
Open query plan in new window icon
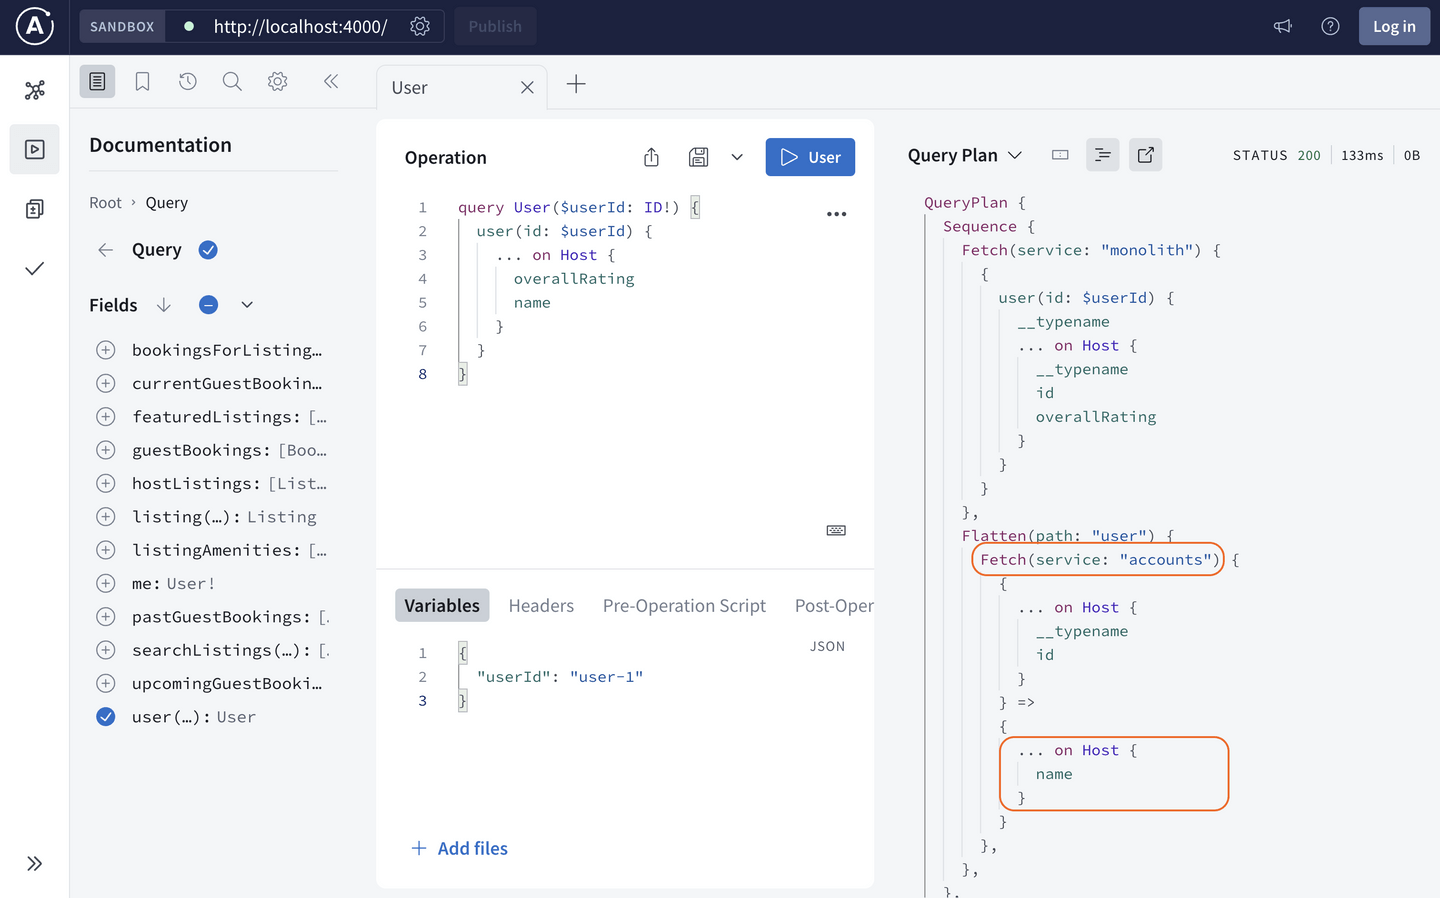click(x=1145, y=156)
